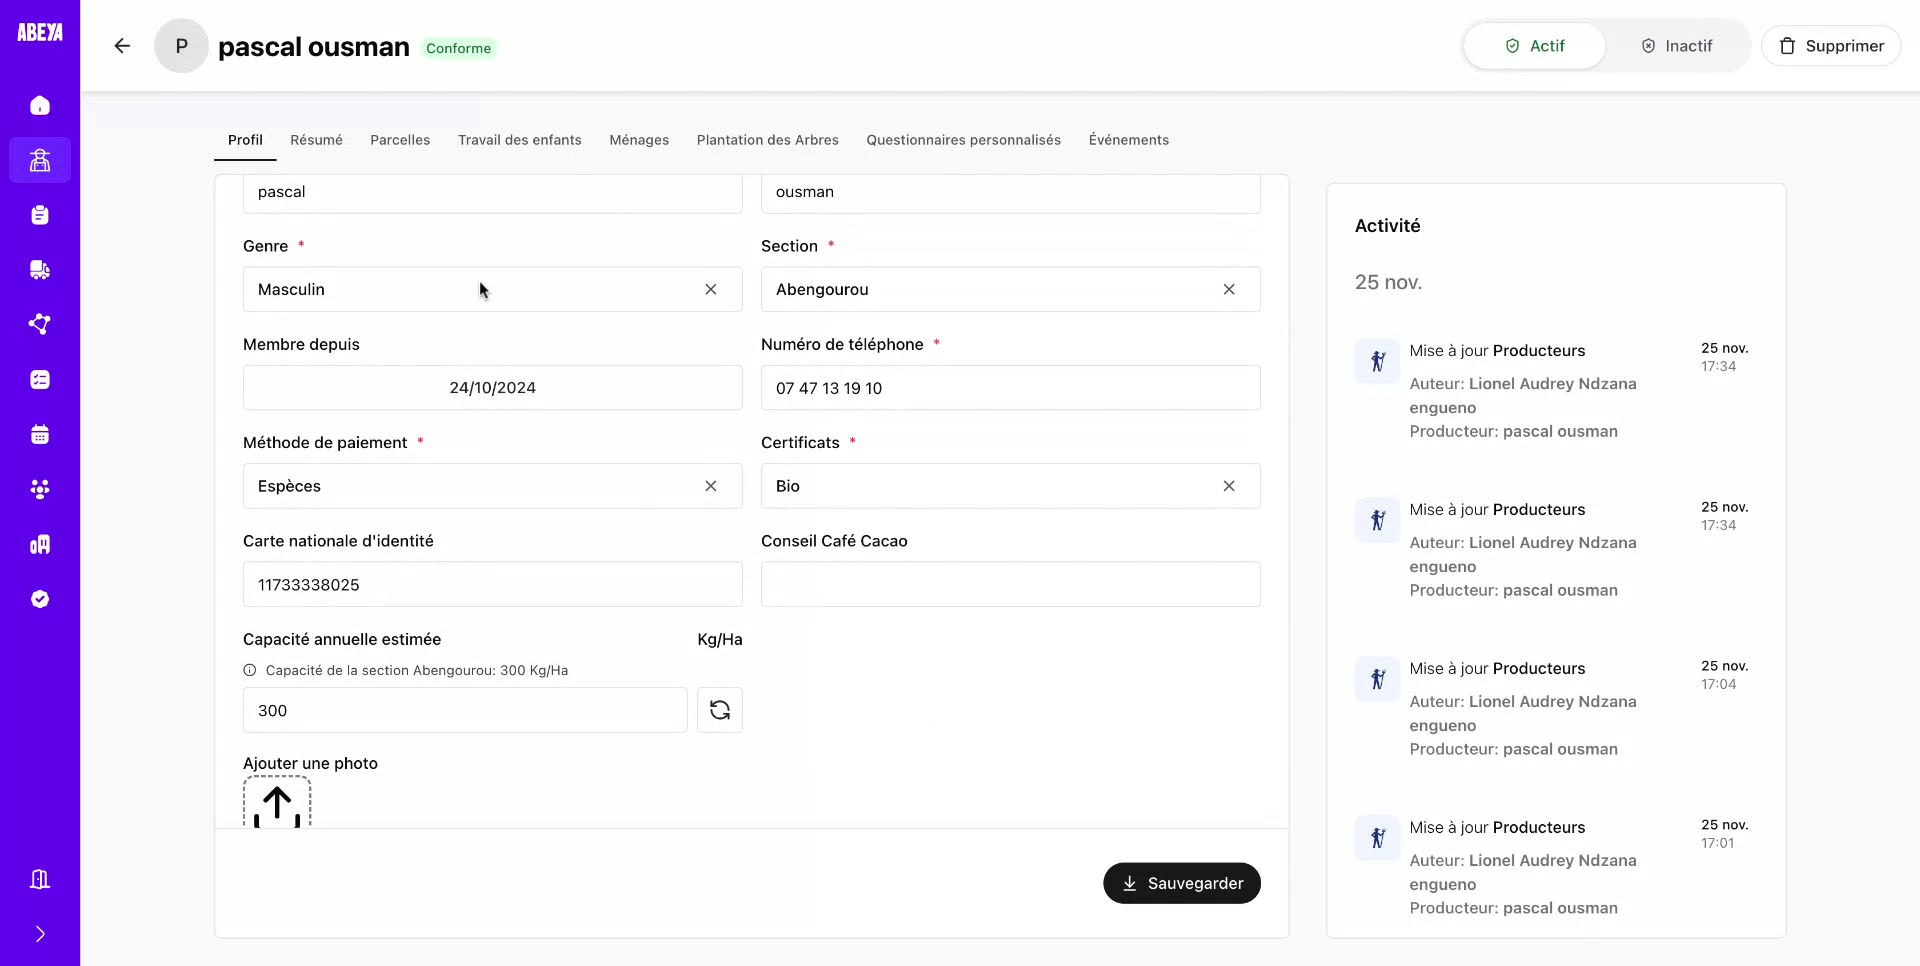1920x966 pixels.
Task: Select the checklist sidebar icon
Action: [40, 379]
